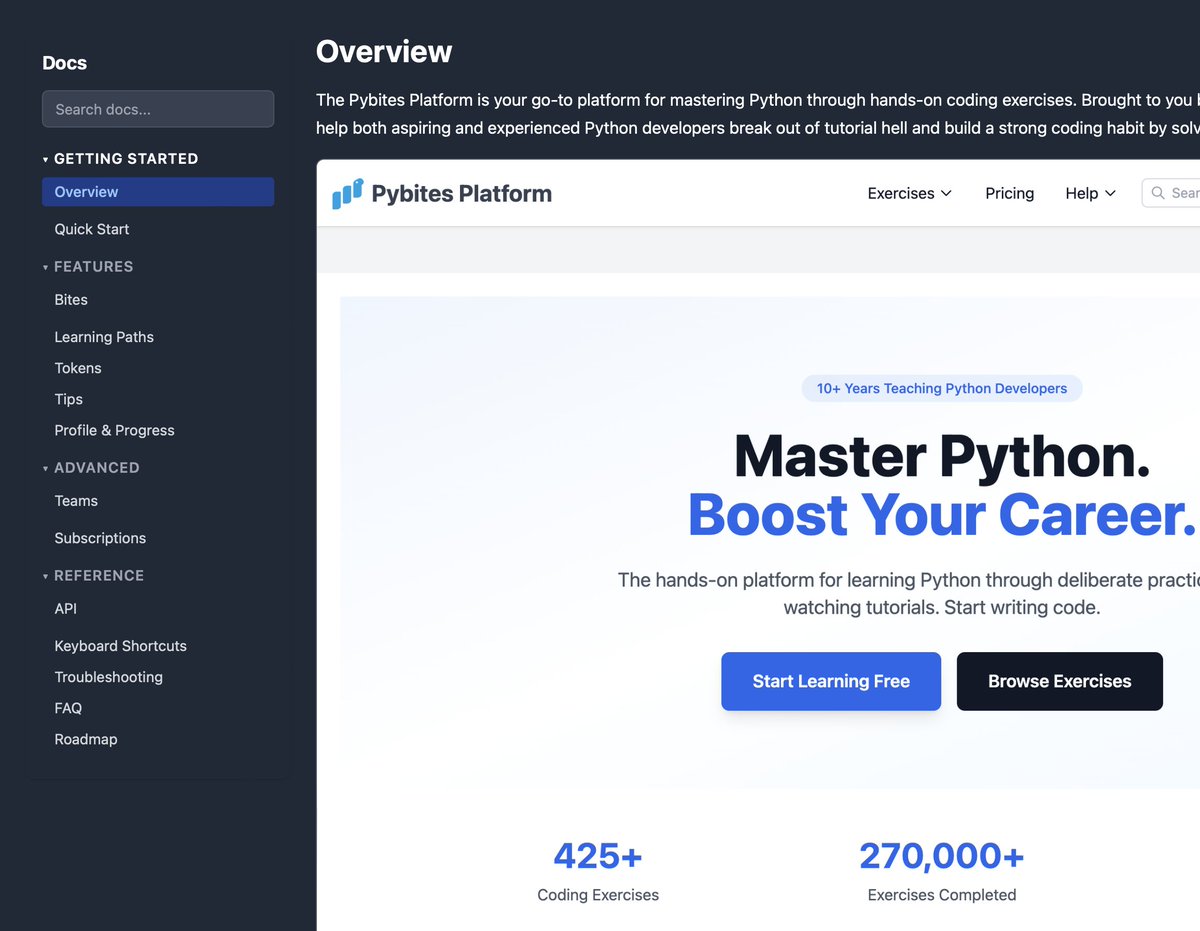
Task: Select Overview in the docs sidebar
Action: point(158,192)
